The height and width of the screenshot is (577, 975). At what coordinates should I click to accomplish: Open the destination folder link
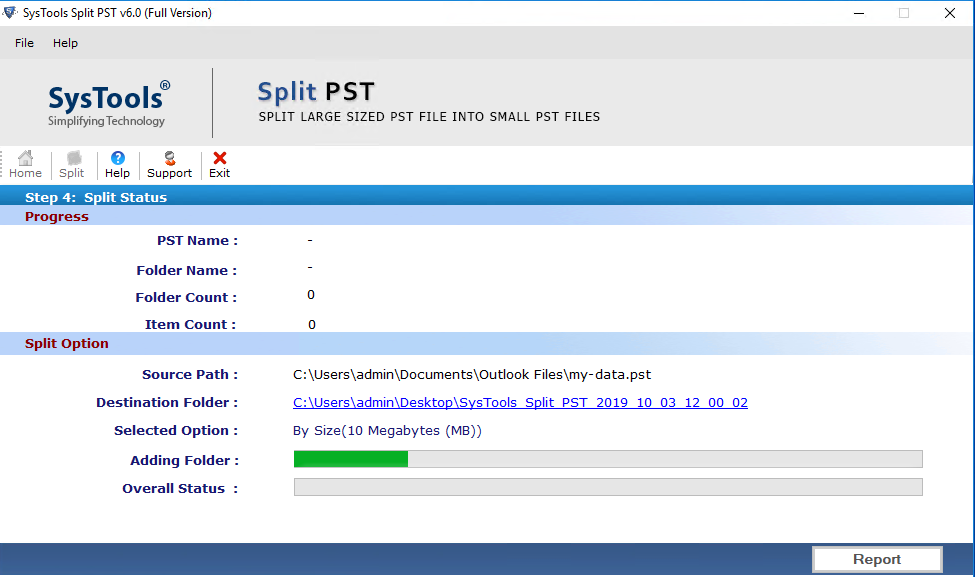(520, 402)
